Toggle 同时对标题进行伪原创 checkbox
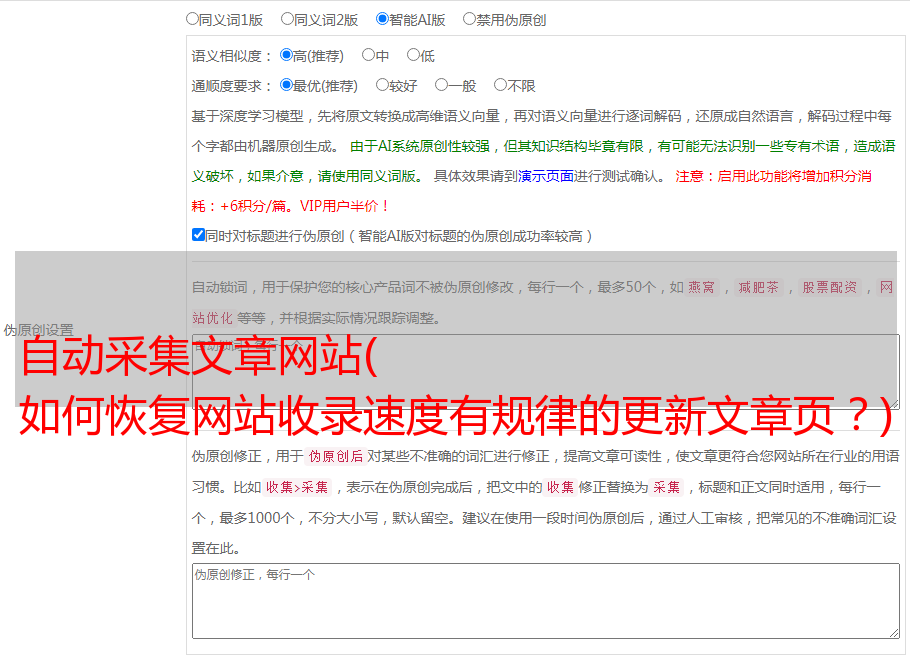911x658 pixels. tap(198, 235)
